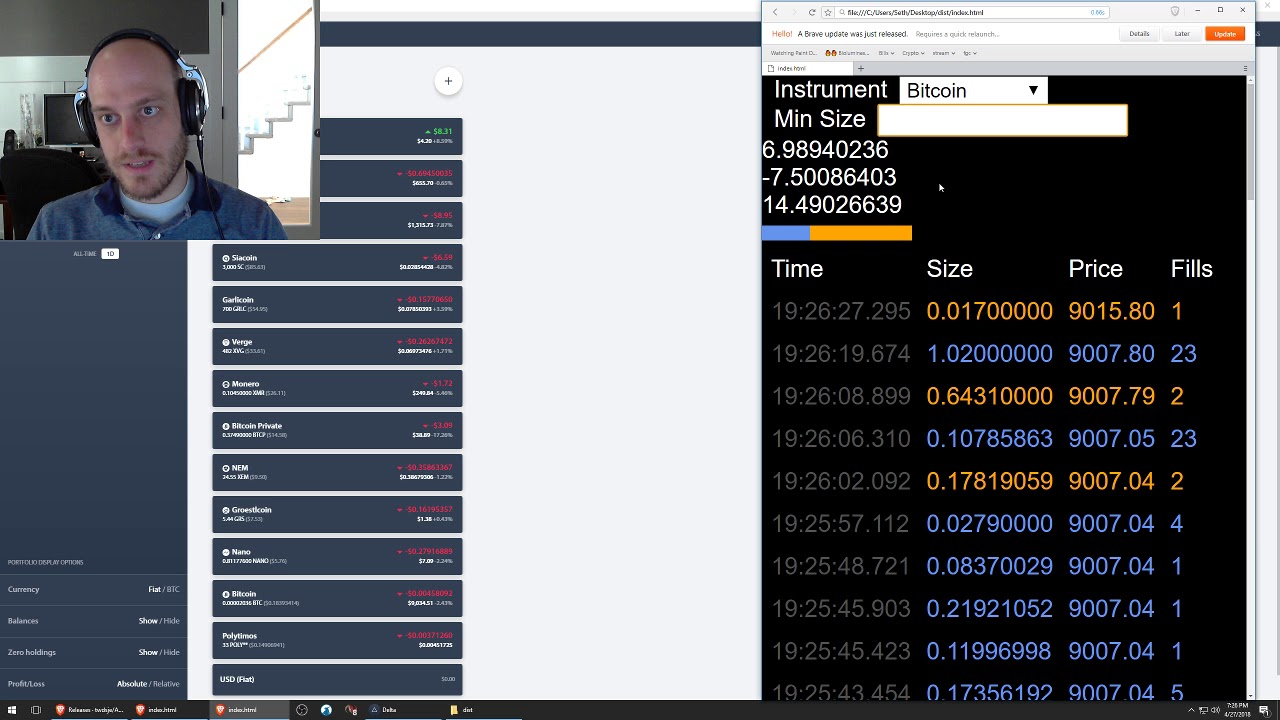
Task: Click the Size column header
Action: pyautogui.click(x=949, y=269)
